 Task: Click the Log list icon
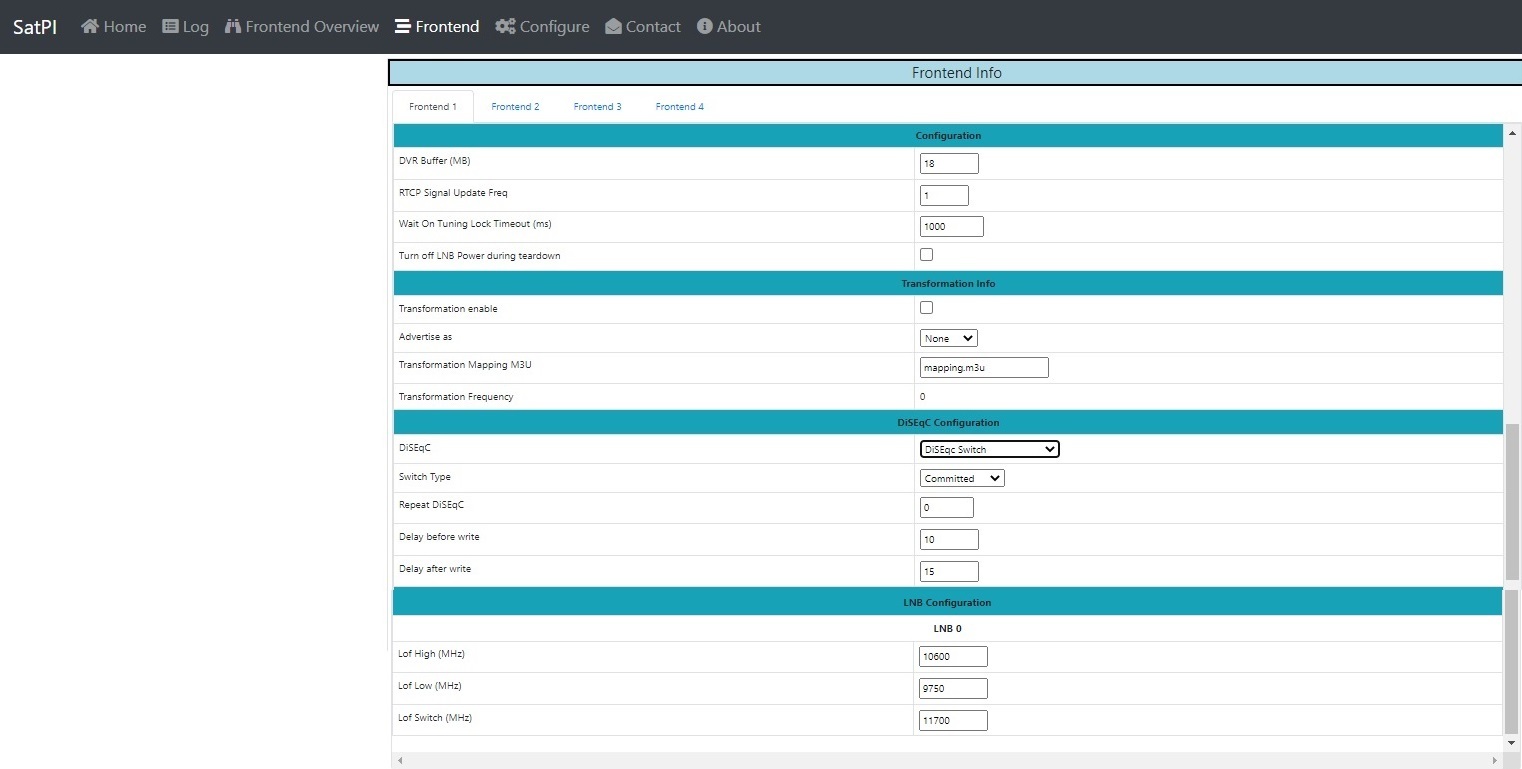tap(170, 26)
